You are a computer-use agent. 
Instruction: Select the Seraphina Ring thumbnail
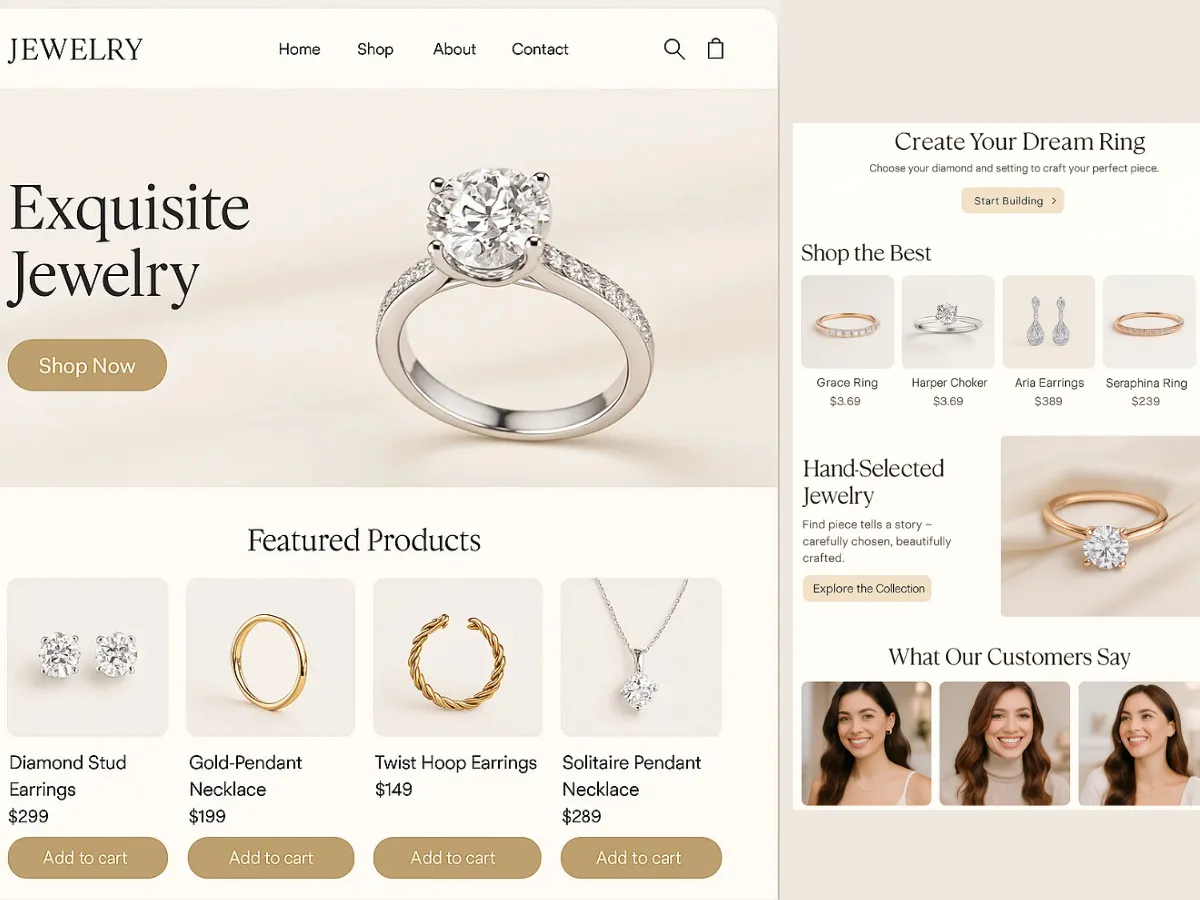click(1149, 322)
